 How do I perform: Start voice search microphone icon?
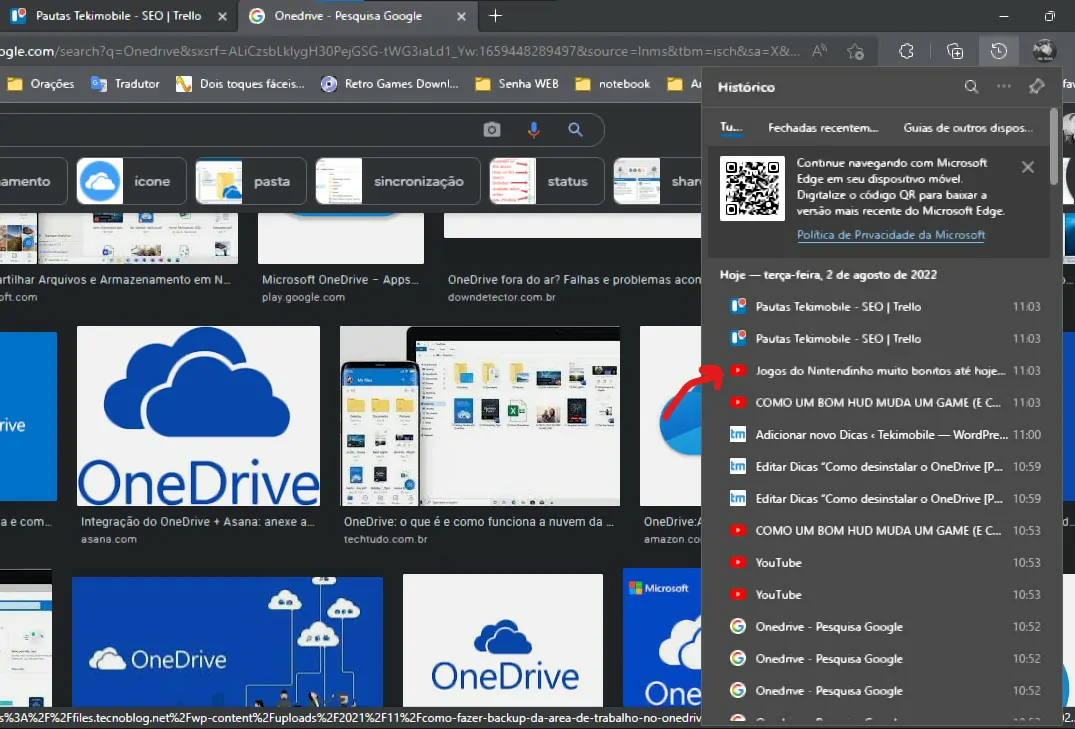click(533, 130)
